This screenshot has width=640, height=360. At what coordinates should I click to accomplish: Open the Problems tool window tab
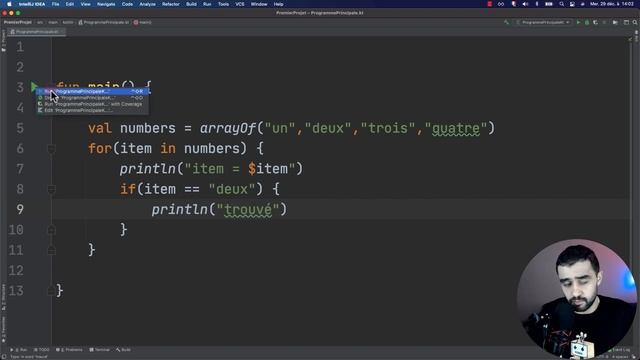(x=69, y=350)
